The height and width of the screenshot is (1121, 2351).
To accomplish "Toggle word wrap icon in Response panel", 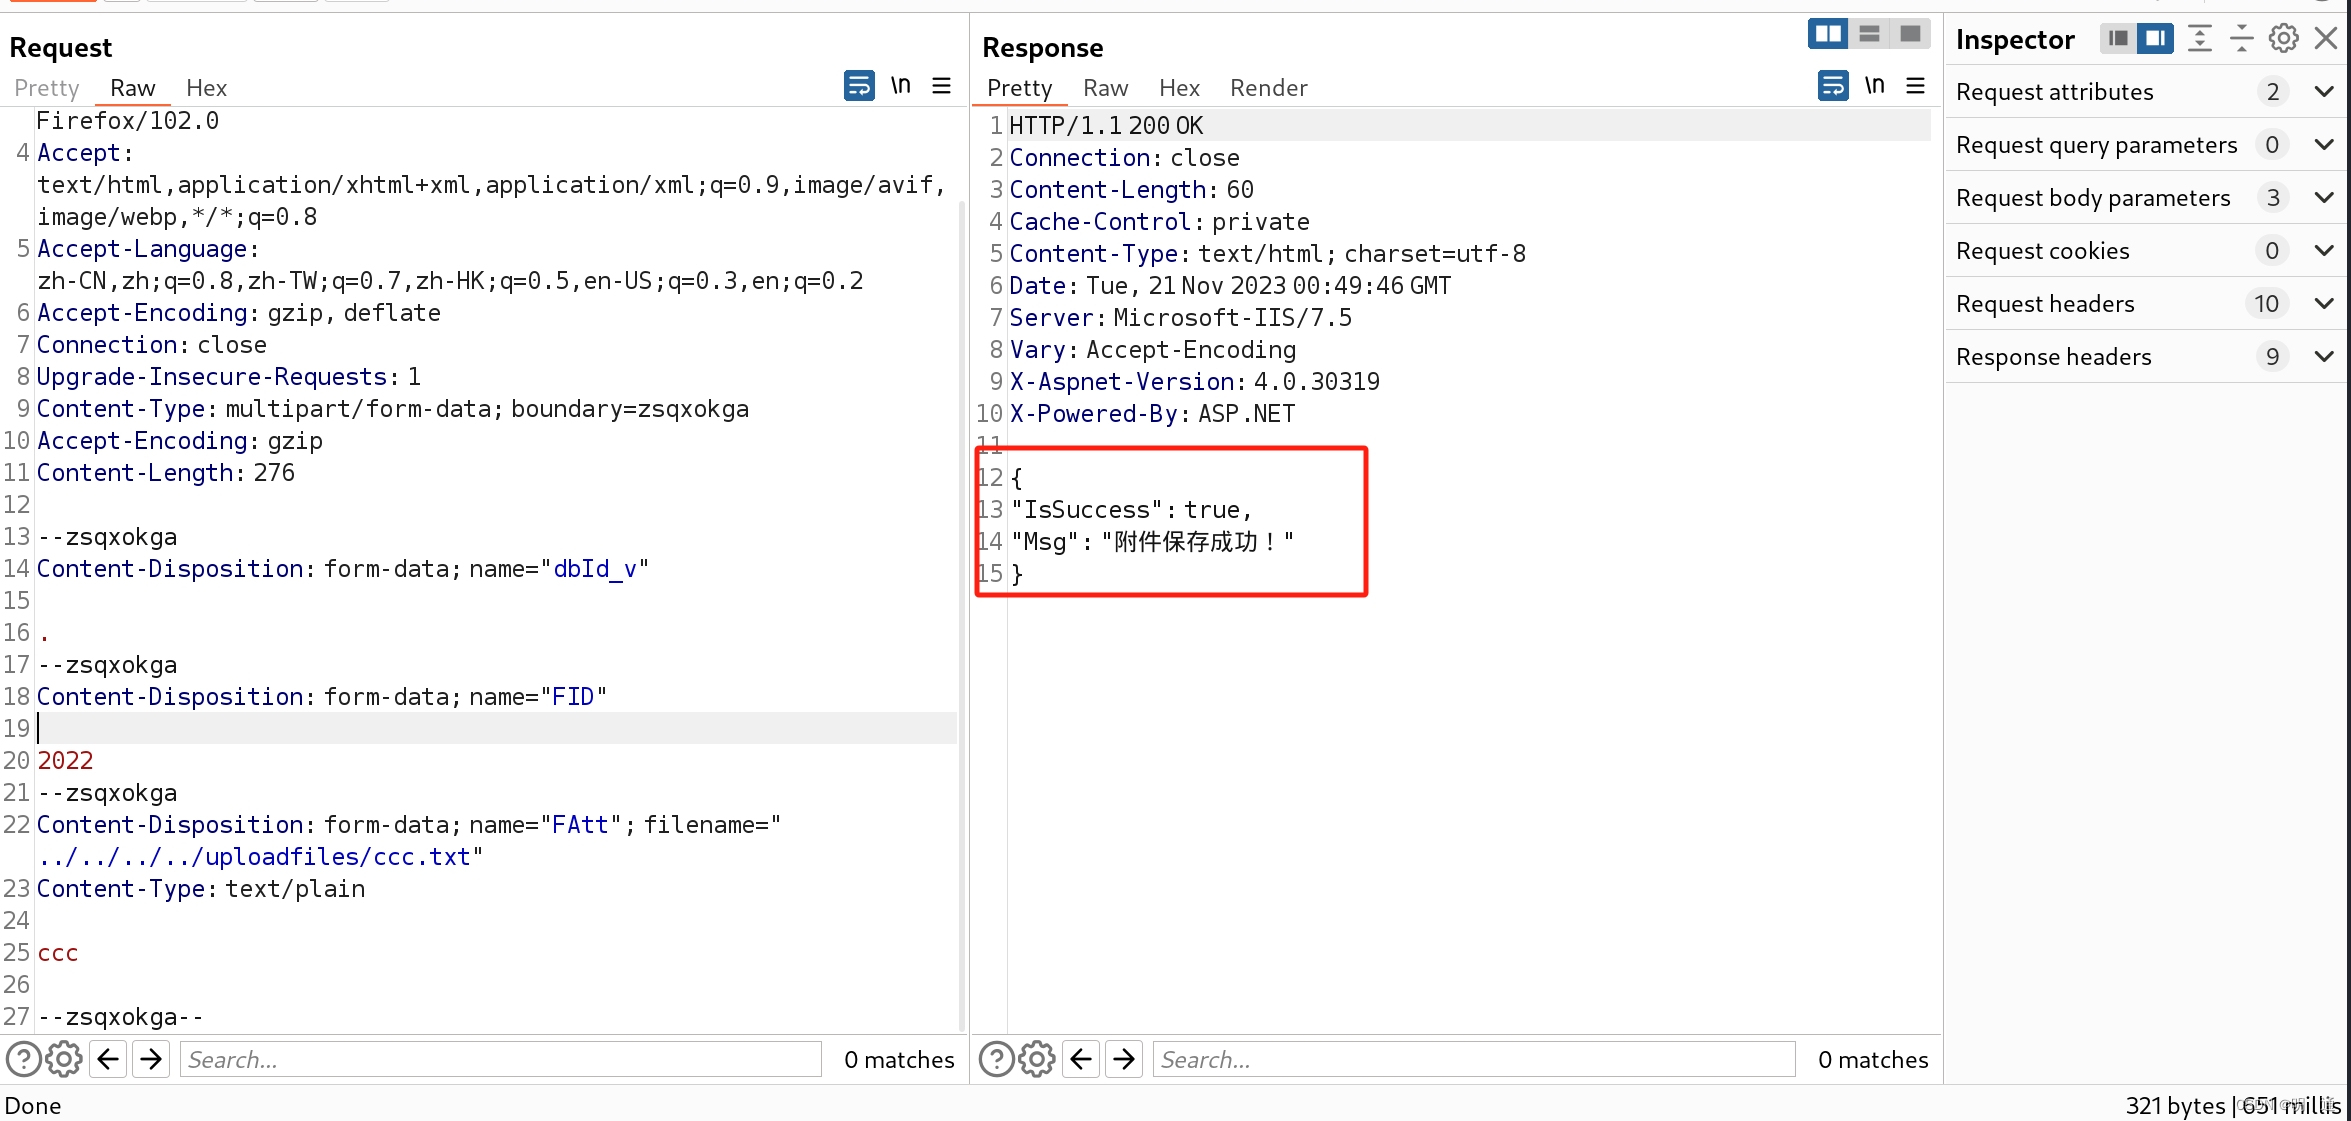I will tap(1833, 86).
